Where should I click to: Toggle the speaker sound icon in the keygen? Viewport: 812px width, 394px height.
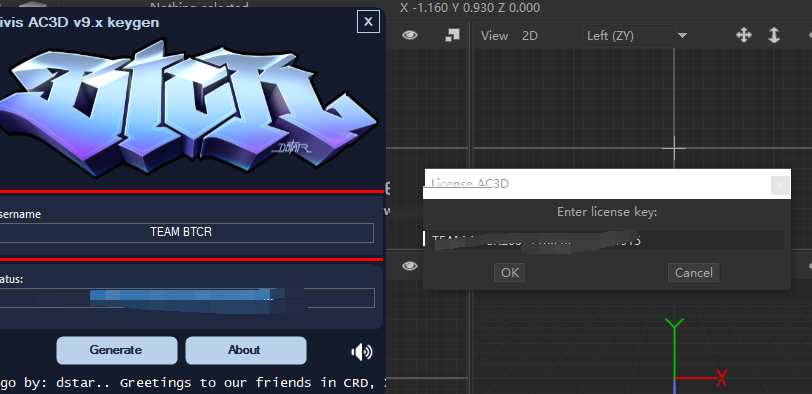pos(361,352)
